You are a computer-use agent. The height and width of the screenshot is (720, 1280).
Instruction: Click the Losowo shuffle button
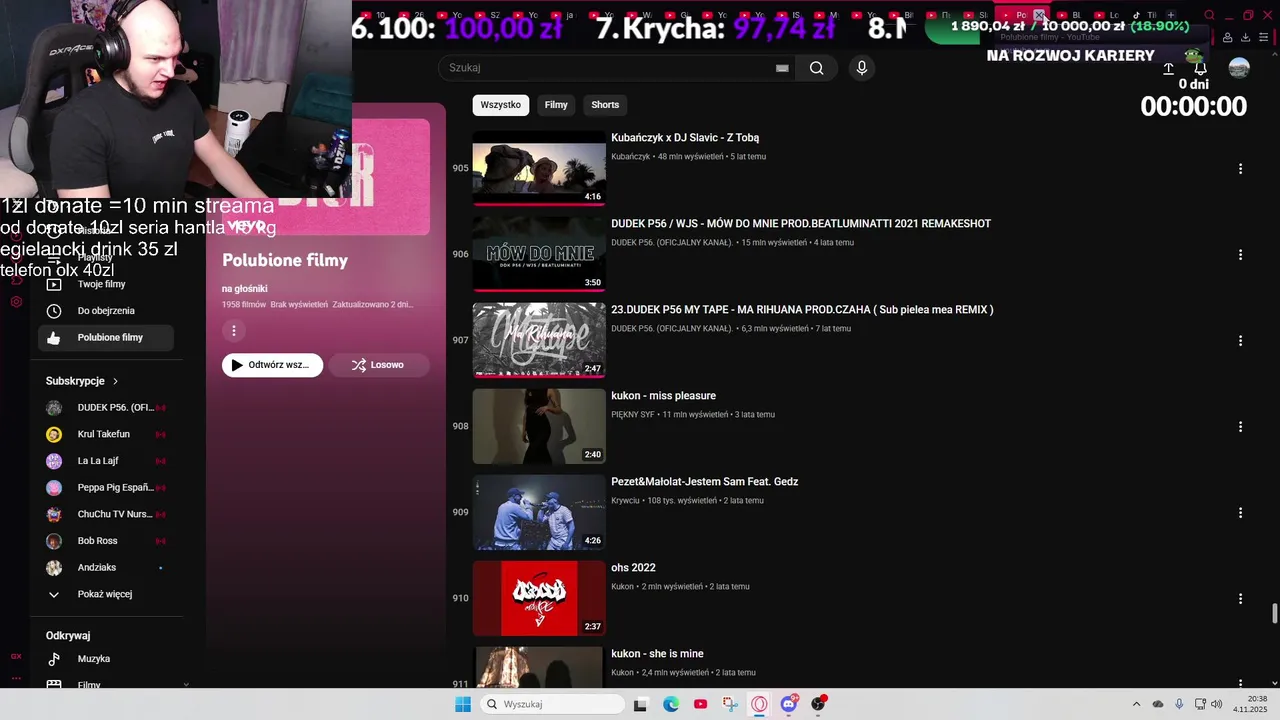[x=379, y=365]
